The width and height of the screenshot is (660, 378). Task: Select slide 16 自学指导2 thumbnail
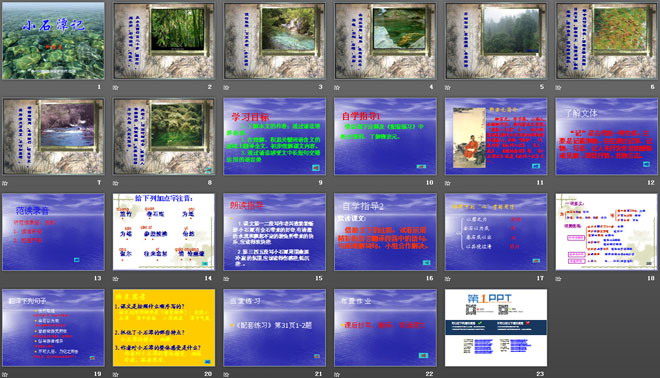(x=385, y=232)
